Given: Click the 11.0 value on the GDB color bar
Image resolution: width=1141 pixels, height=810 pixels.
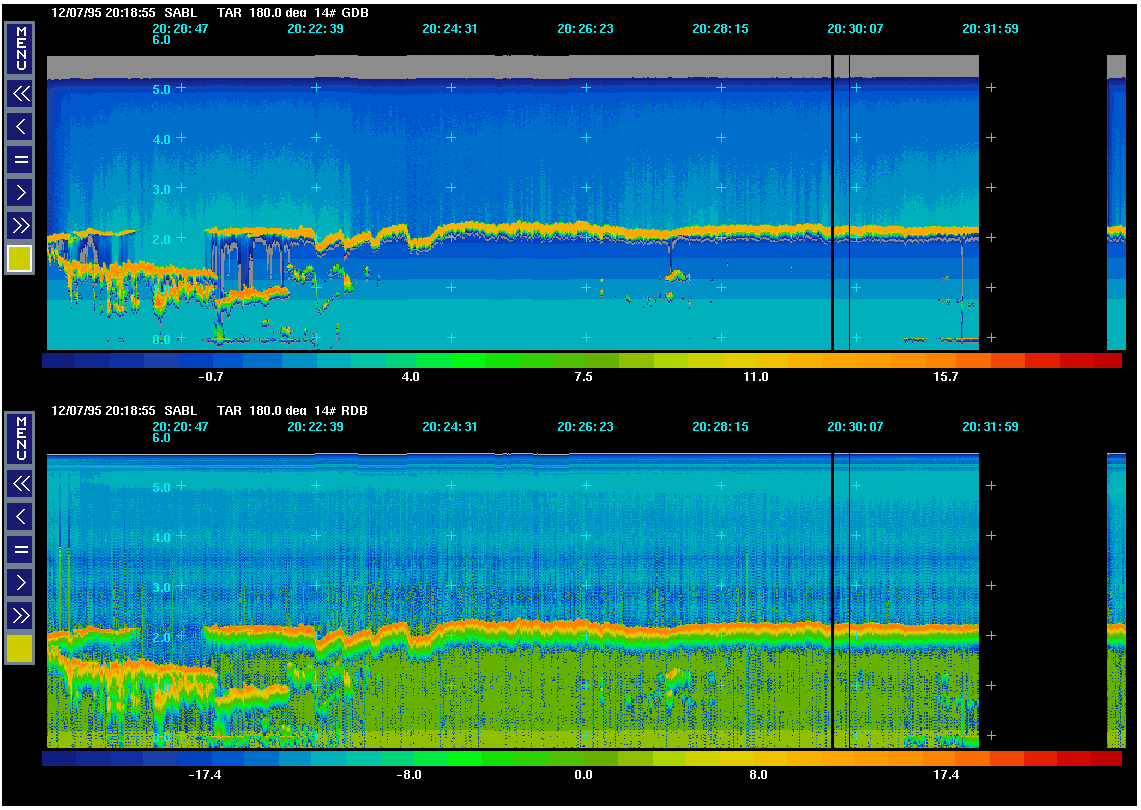Looking at the screenshot, I should coord(756,377).
